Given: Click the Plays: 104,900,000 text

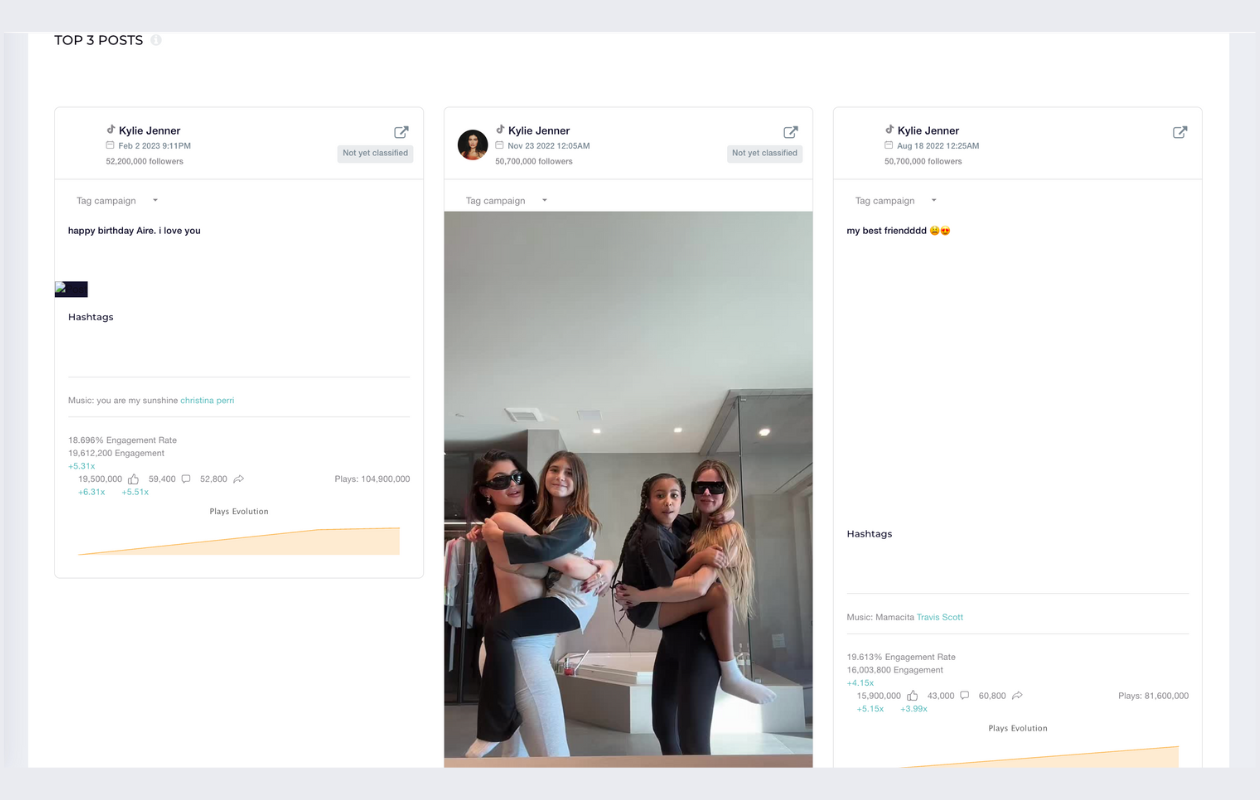Looking at the screenshot, I should (x=372, y=479).
